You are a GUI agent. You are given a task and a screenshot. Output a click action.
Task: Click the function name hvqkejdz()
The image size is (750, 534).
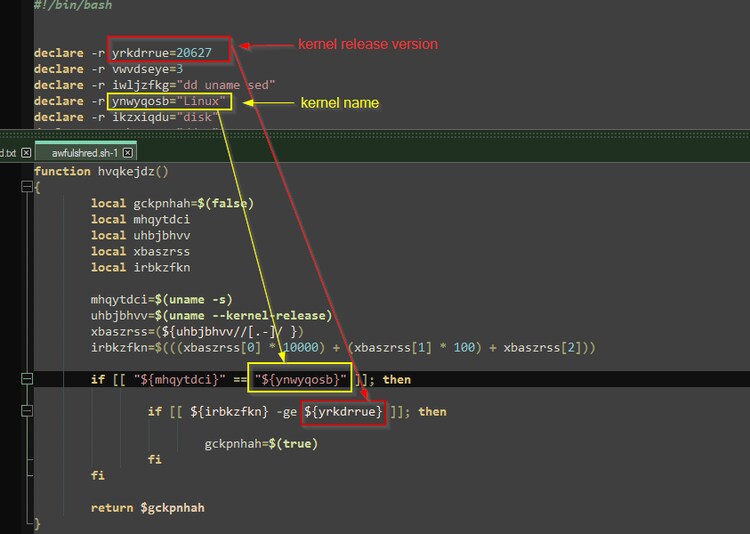133,171
